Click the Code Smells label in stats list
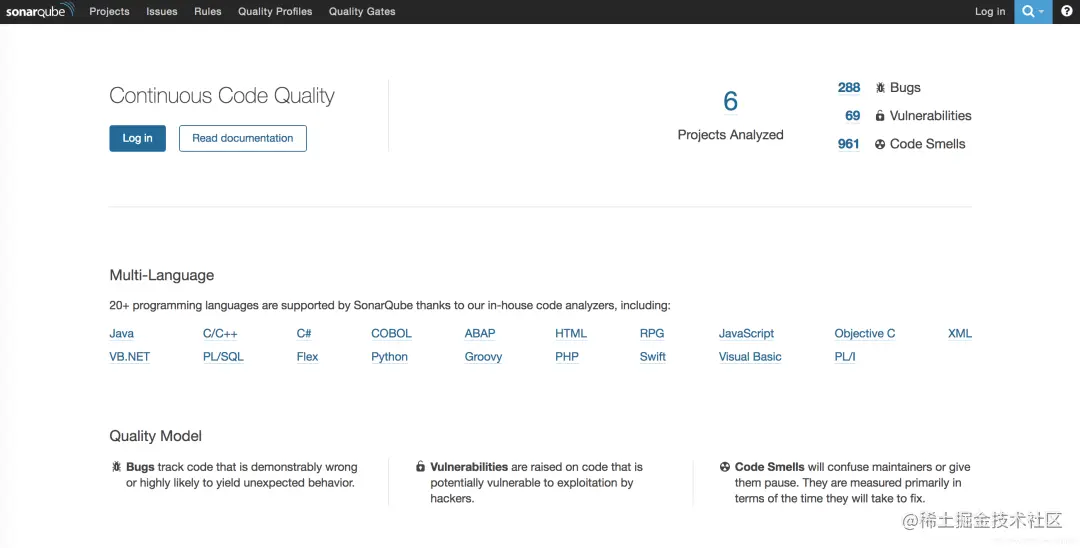Screen dimensions: 1080x548 pyautogui.click(x=927, y=144)
